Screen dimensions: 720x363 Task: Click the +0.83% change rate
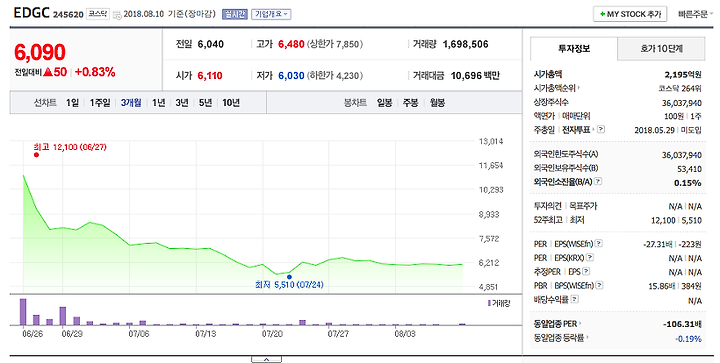click(x=95, y=72)
